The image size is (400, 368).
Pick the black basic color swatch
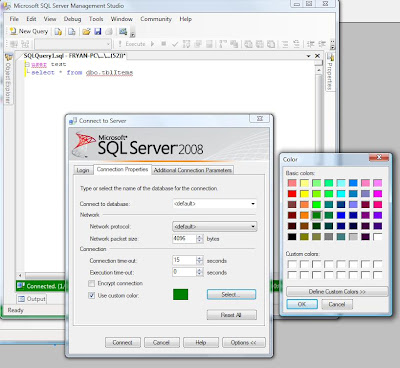pyautogui.click(x=292, y=237)
